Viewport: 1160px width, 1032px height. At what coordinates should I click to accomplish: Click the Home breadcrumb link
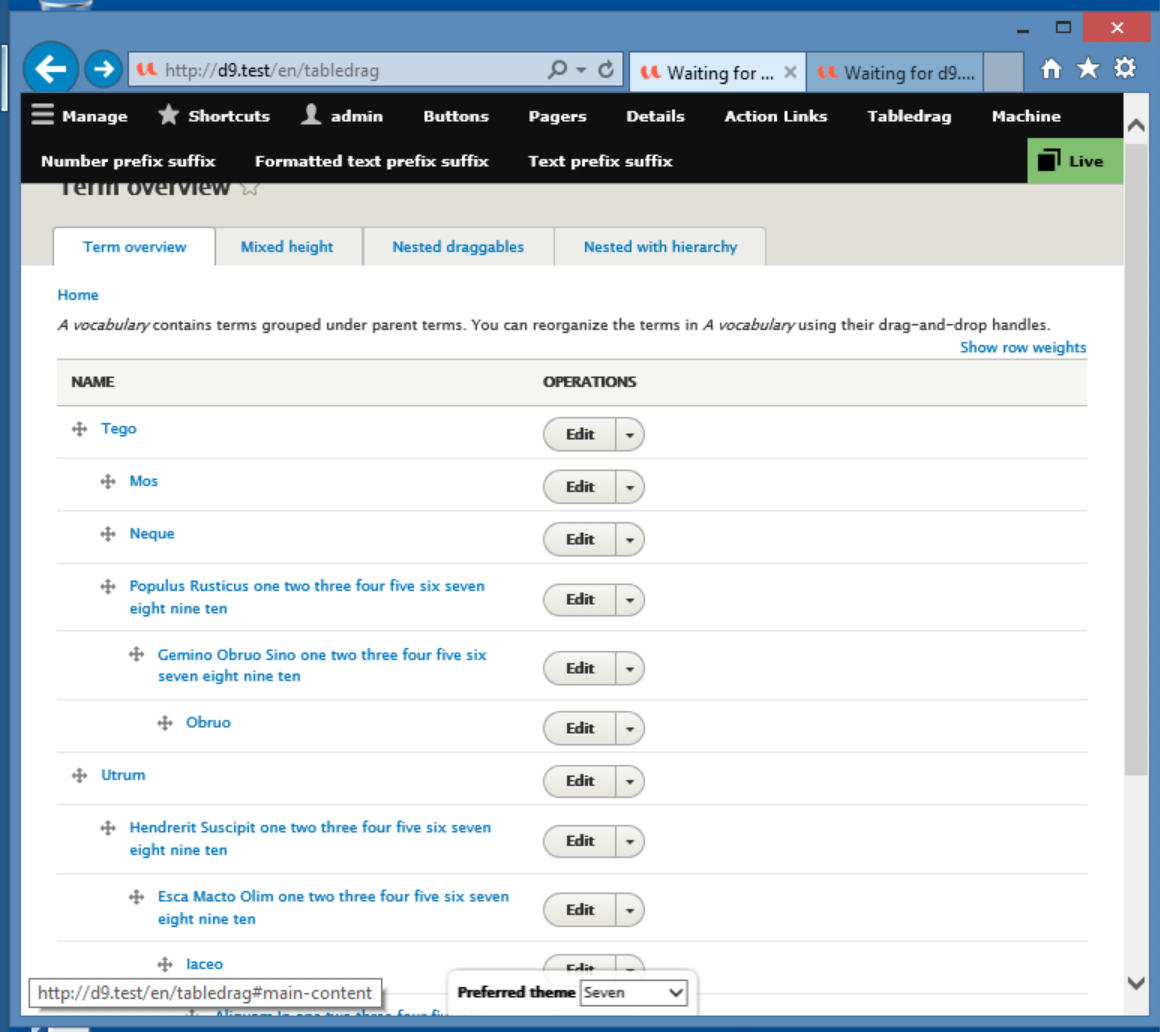(x=78, y=295)
